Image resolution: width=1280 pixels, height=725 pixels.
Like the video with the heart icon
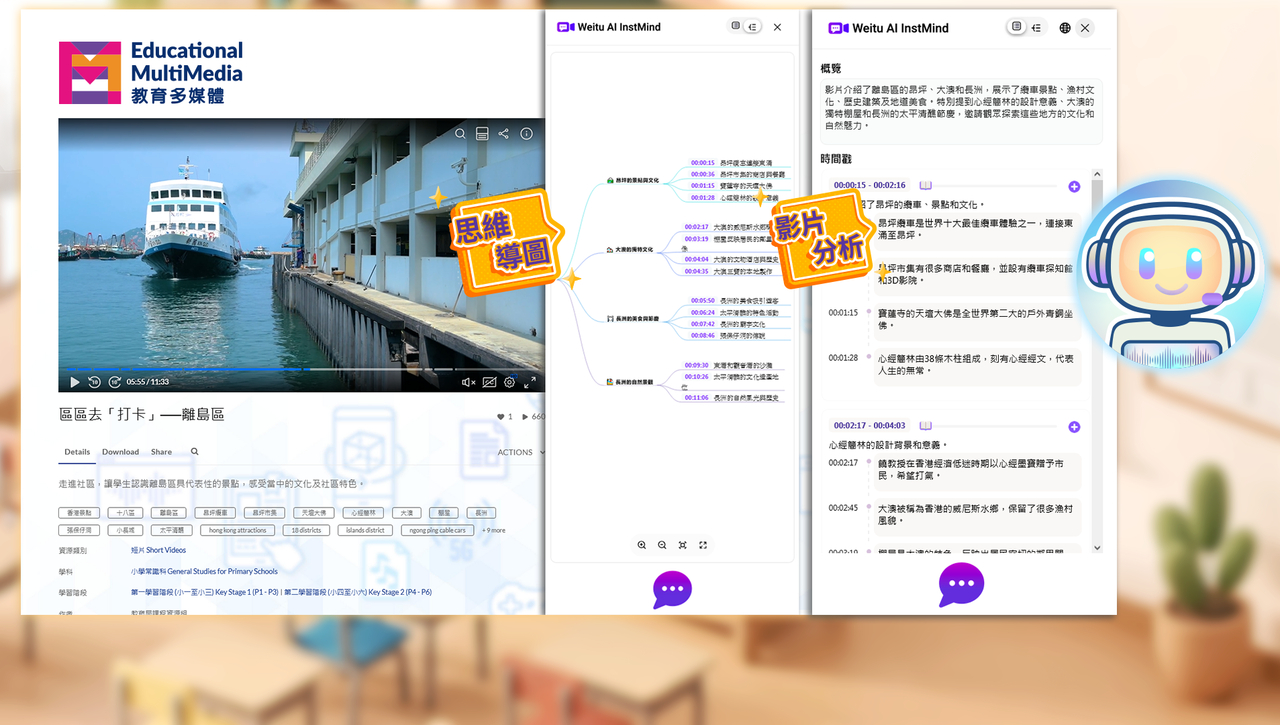pos(501,417)
